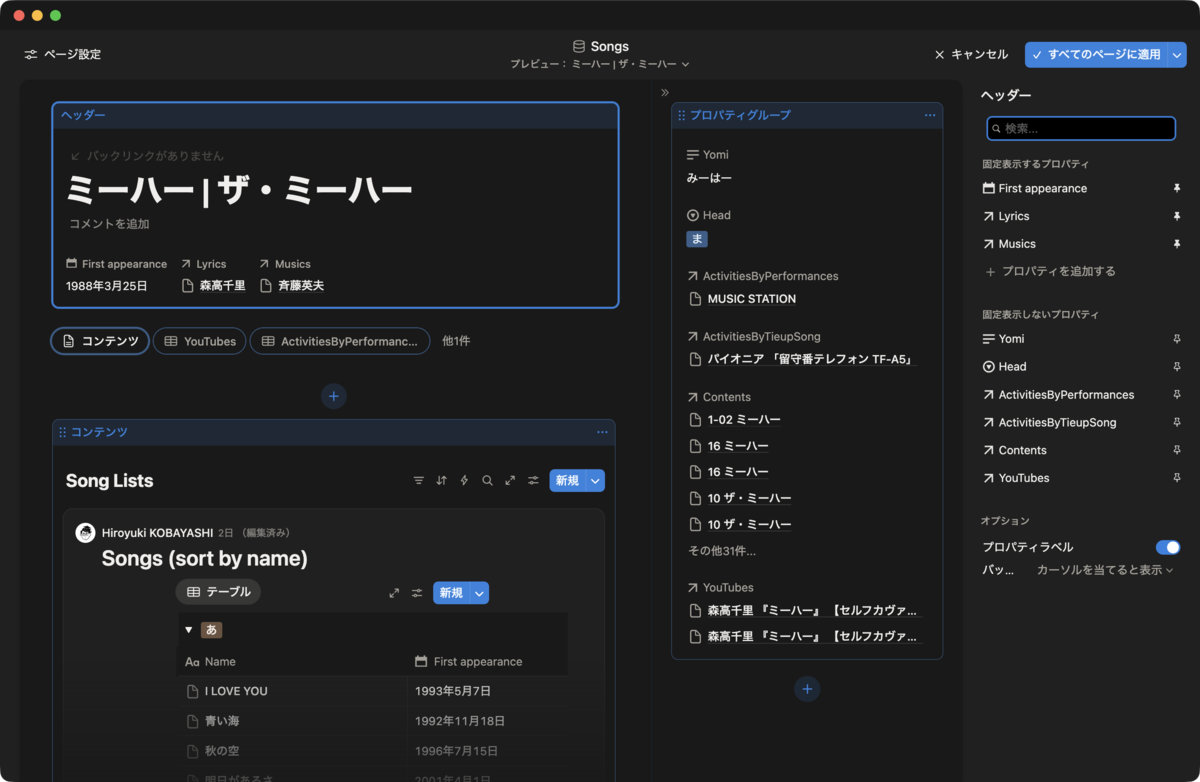Image resolution: width=1200 pixels, height=782 pixels.
Task: Open the settings sliders icon beside the テーブル view
Action: tap(417, 593)
